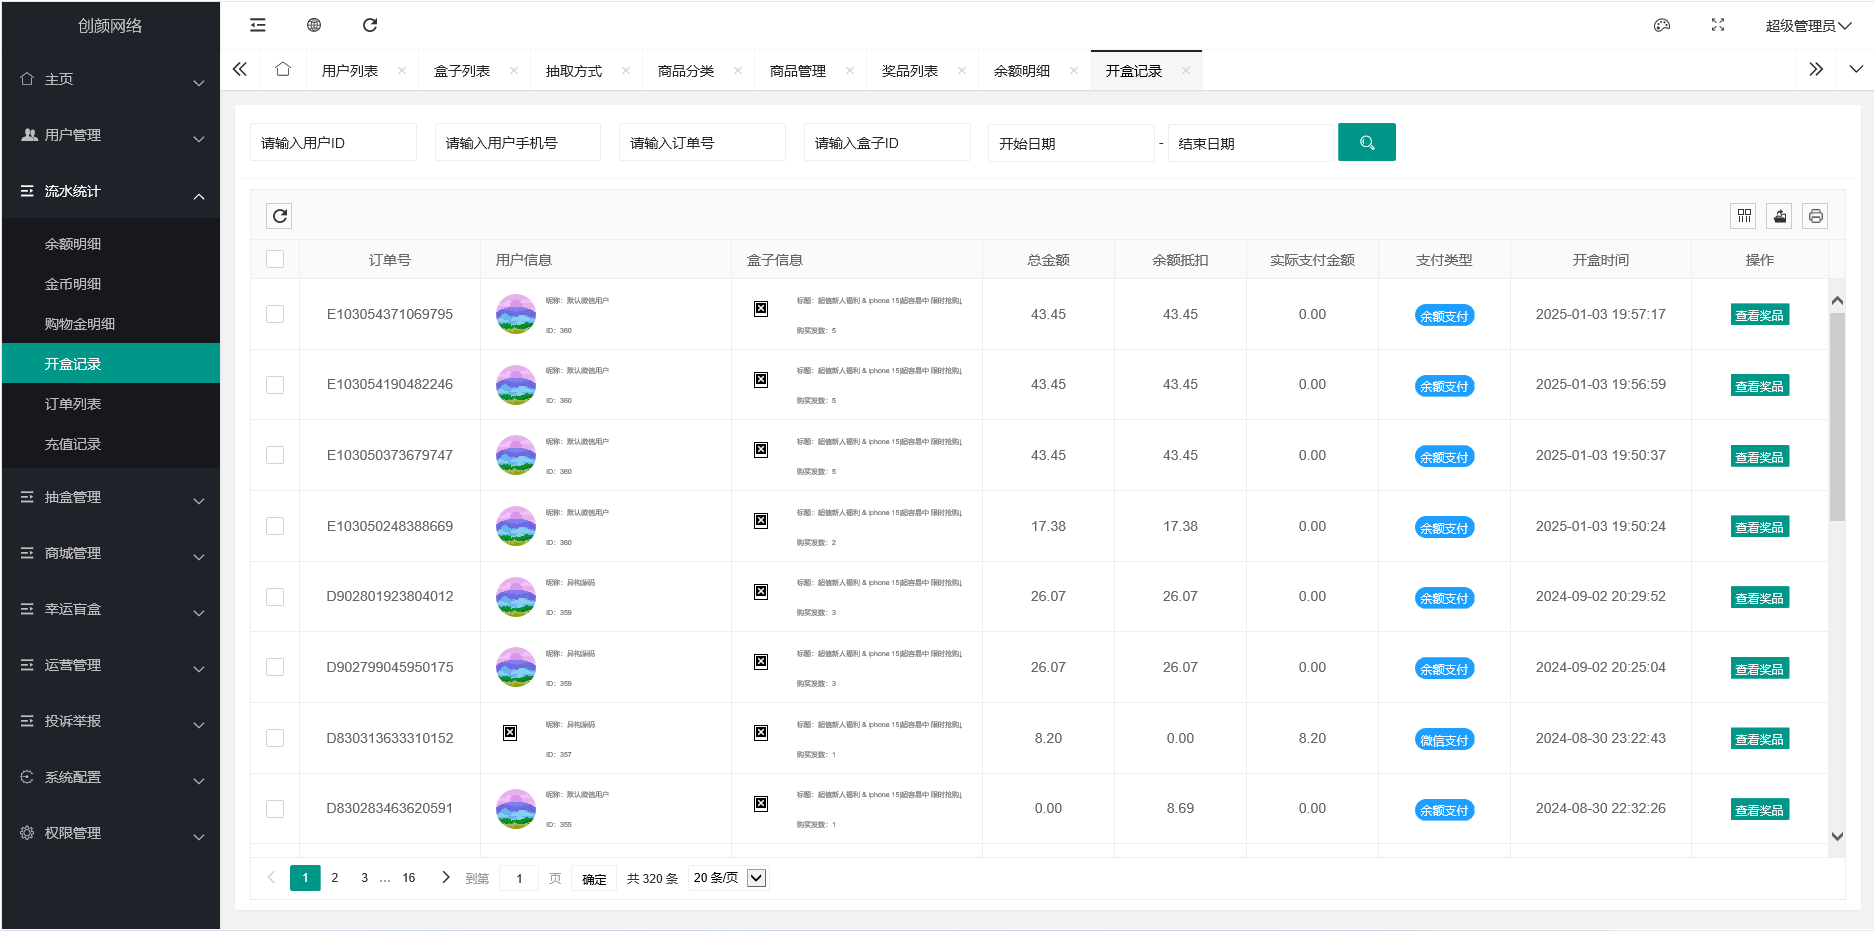Viewport: 1874px width, 931px height.
Task: Select the checkbox for order E103054371069795
Action: tap(275, 313)
